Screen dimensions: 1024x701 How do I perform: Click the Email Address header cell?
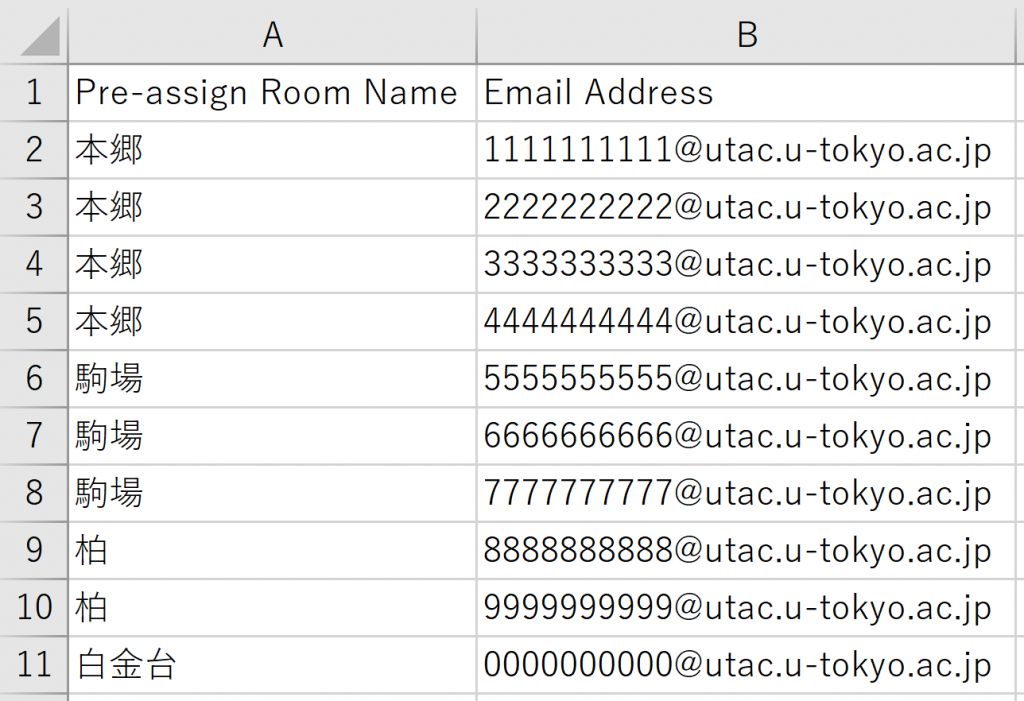[x=746, y=92]
